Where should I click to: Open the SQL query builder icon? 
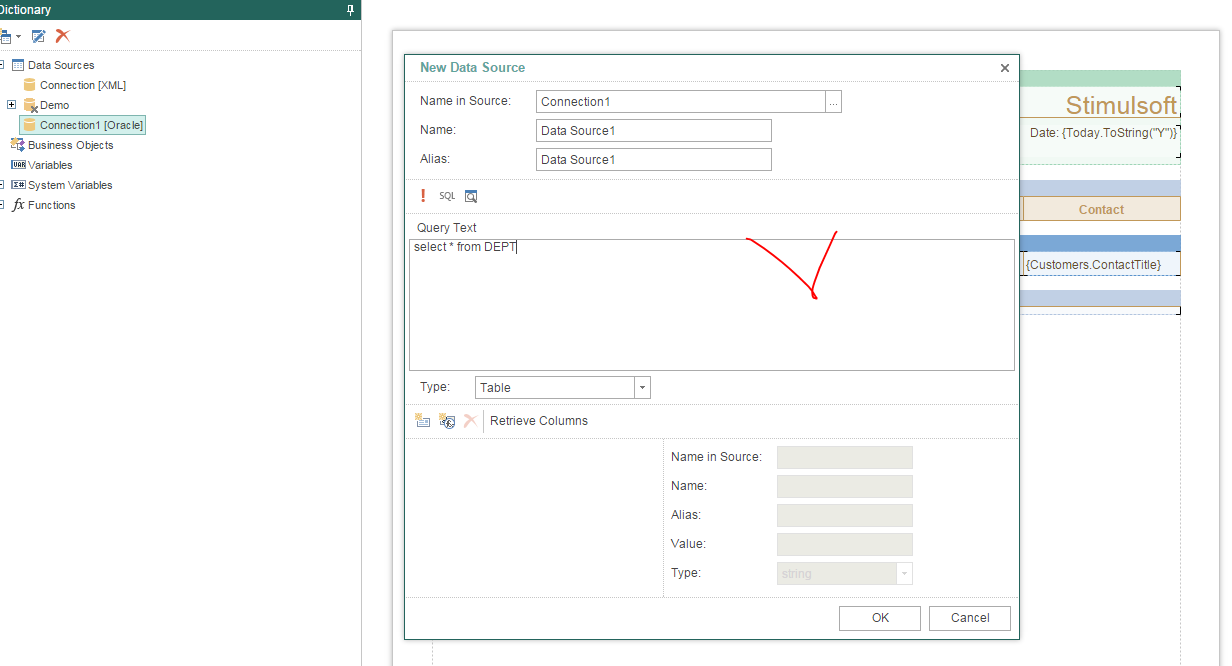pos(447,196)
